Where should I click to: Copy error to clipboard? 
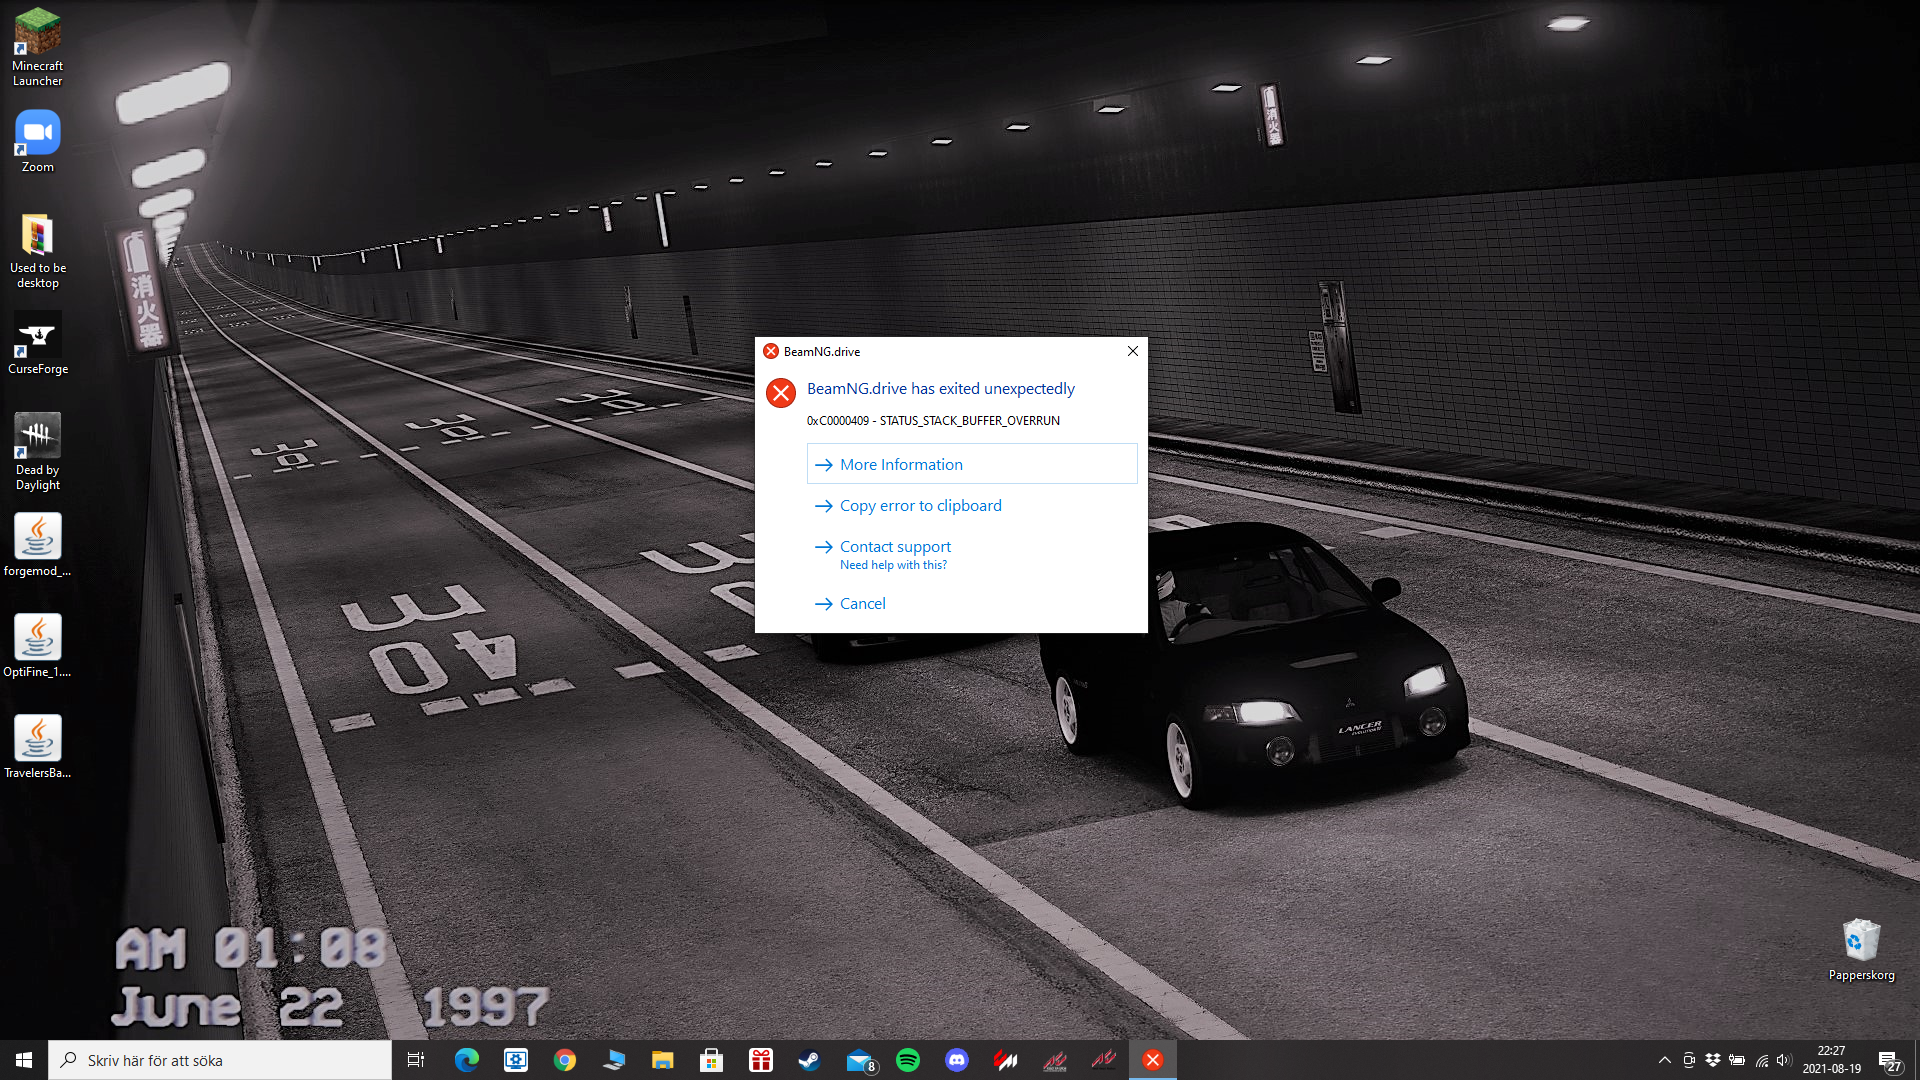pyautogui.click(x=920, y=506)
